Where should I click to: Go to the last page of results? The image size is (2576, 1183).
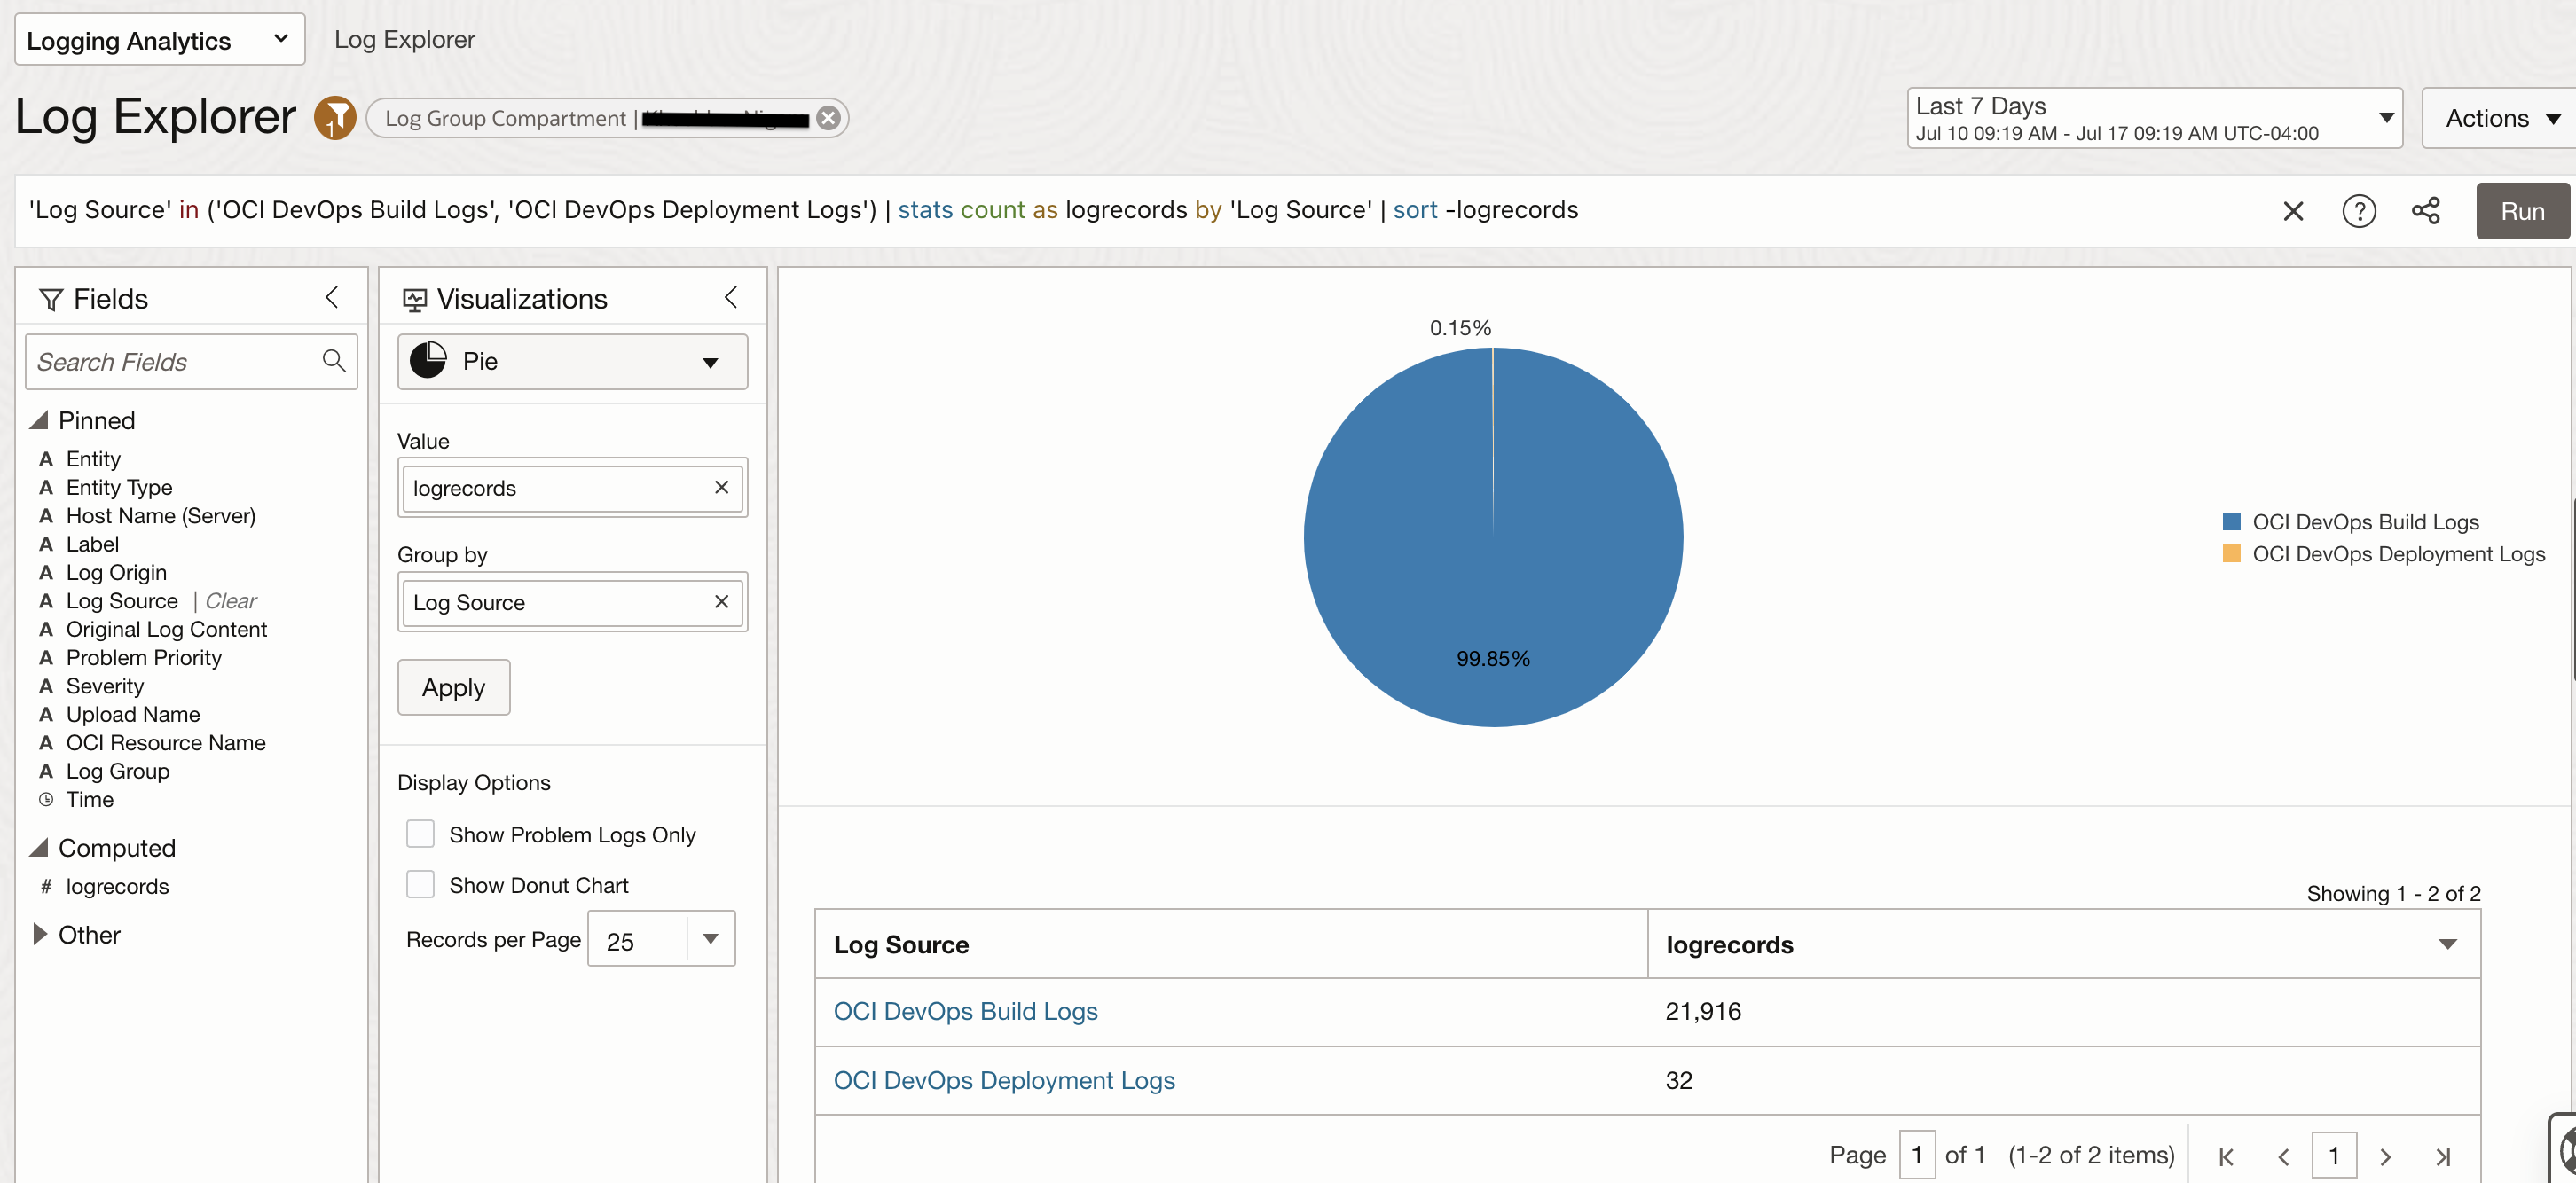(x=2442, y=1156)
